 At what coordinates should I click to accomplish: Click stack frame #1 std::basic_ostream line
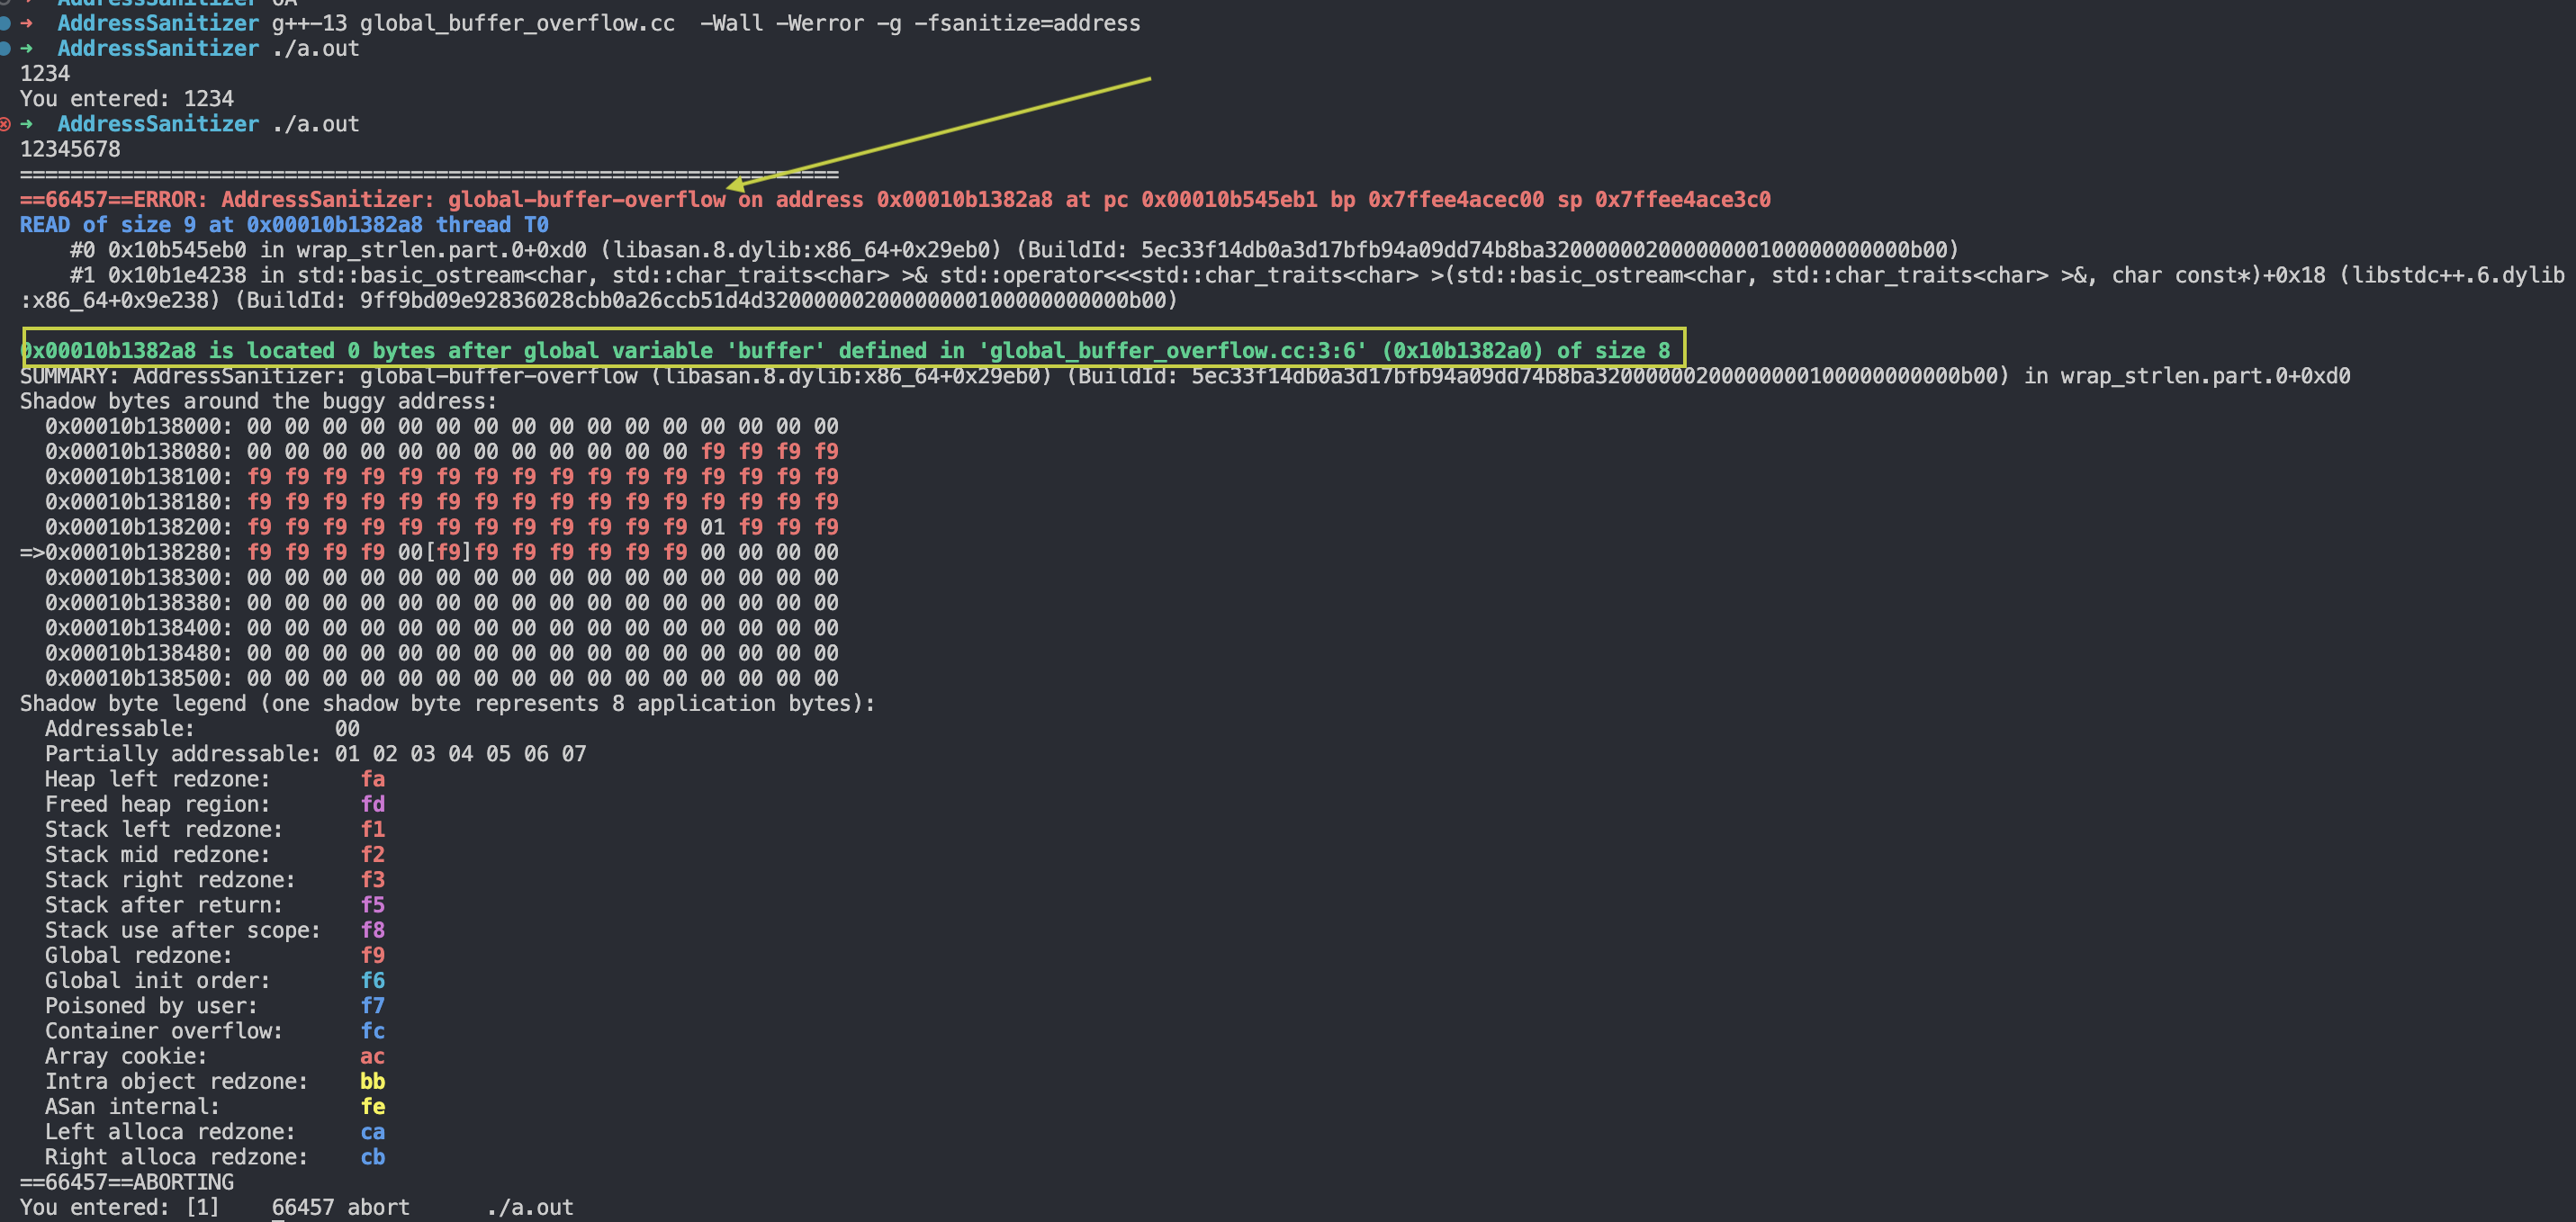click(x=1292, y=288)
